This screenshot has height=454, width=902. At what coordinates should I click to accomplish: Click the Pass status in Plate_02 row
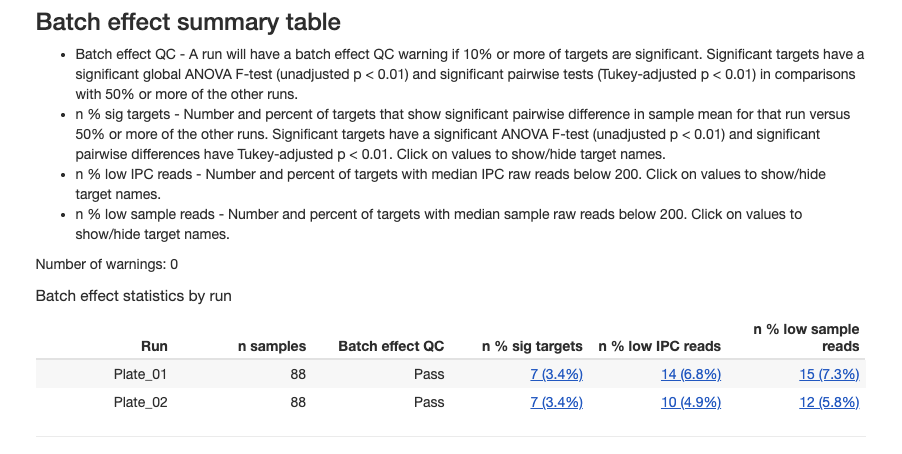429,402
